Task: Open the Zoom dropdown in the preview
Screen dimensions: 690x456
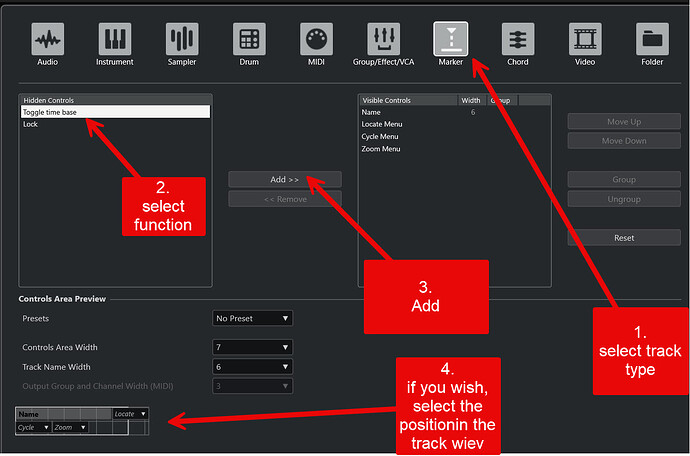Action: click(70, 427)
